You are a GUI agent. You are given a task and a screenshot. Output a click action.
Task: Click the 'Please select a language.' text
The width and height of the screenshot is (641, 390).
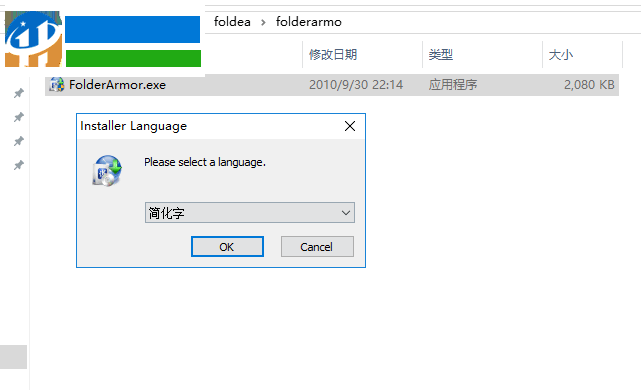(205, 162)
